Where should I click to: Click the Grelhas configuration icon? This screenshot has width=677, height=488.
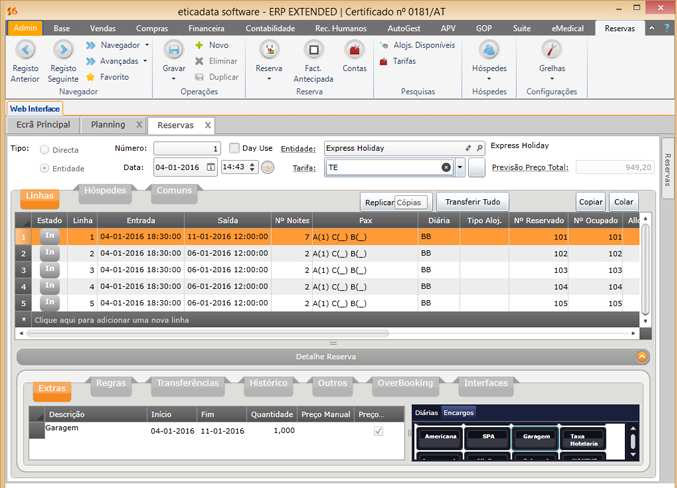click(x=552, y=49)
